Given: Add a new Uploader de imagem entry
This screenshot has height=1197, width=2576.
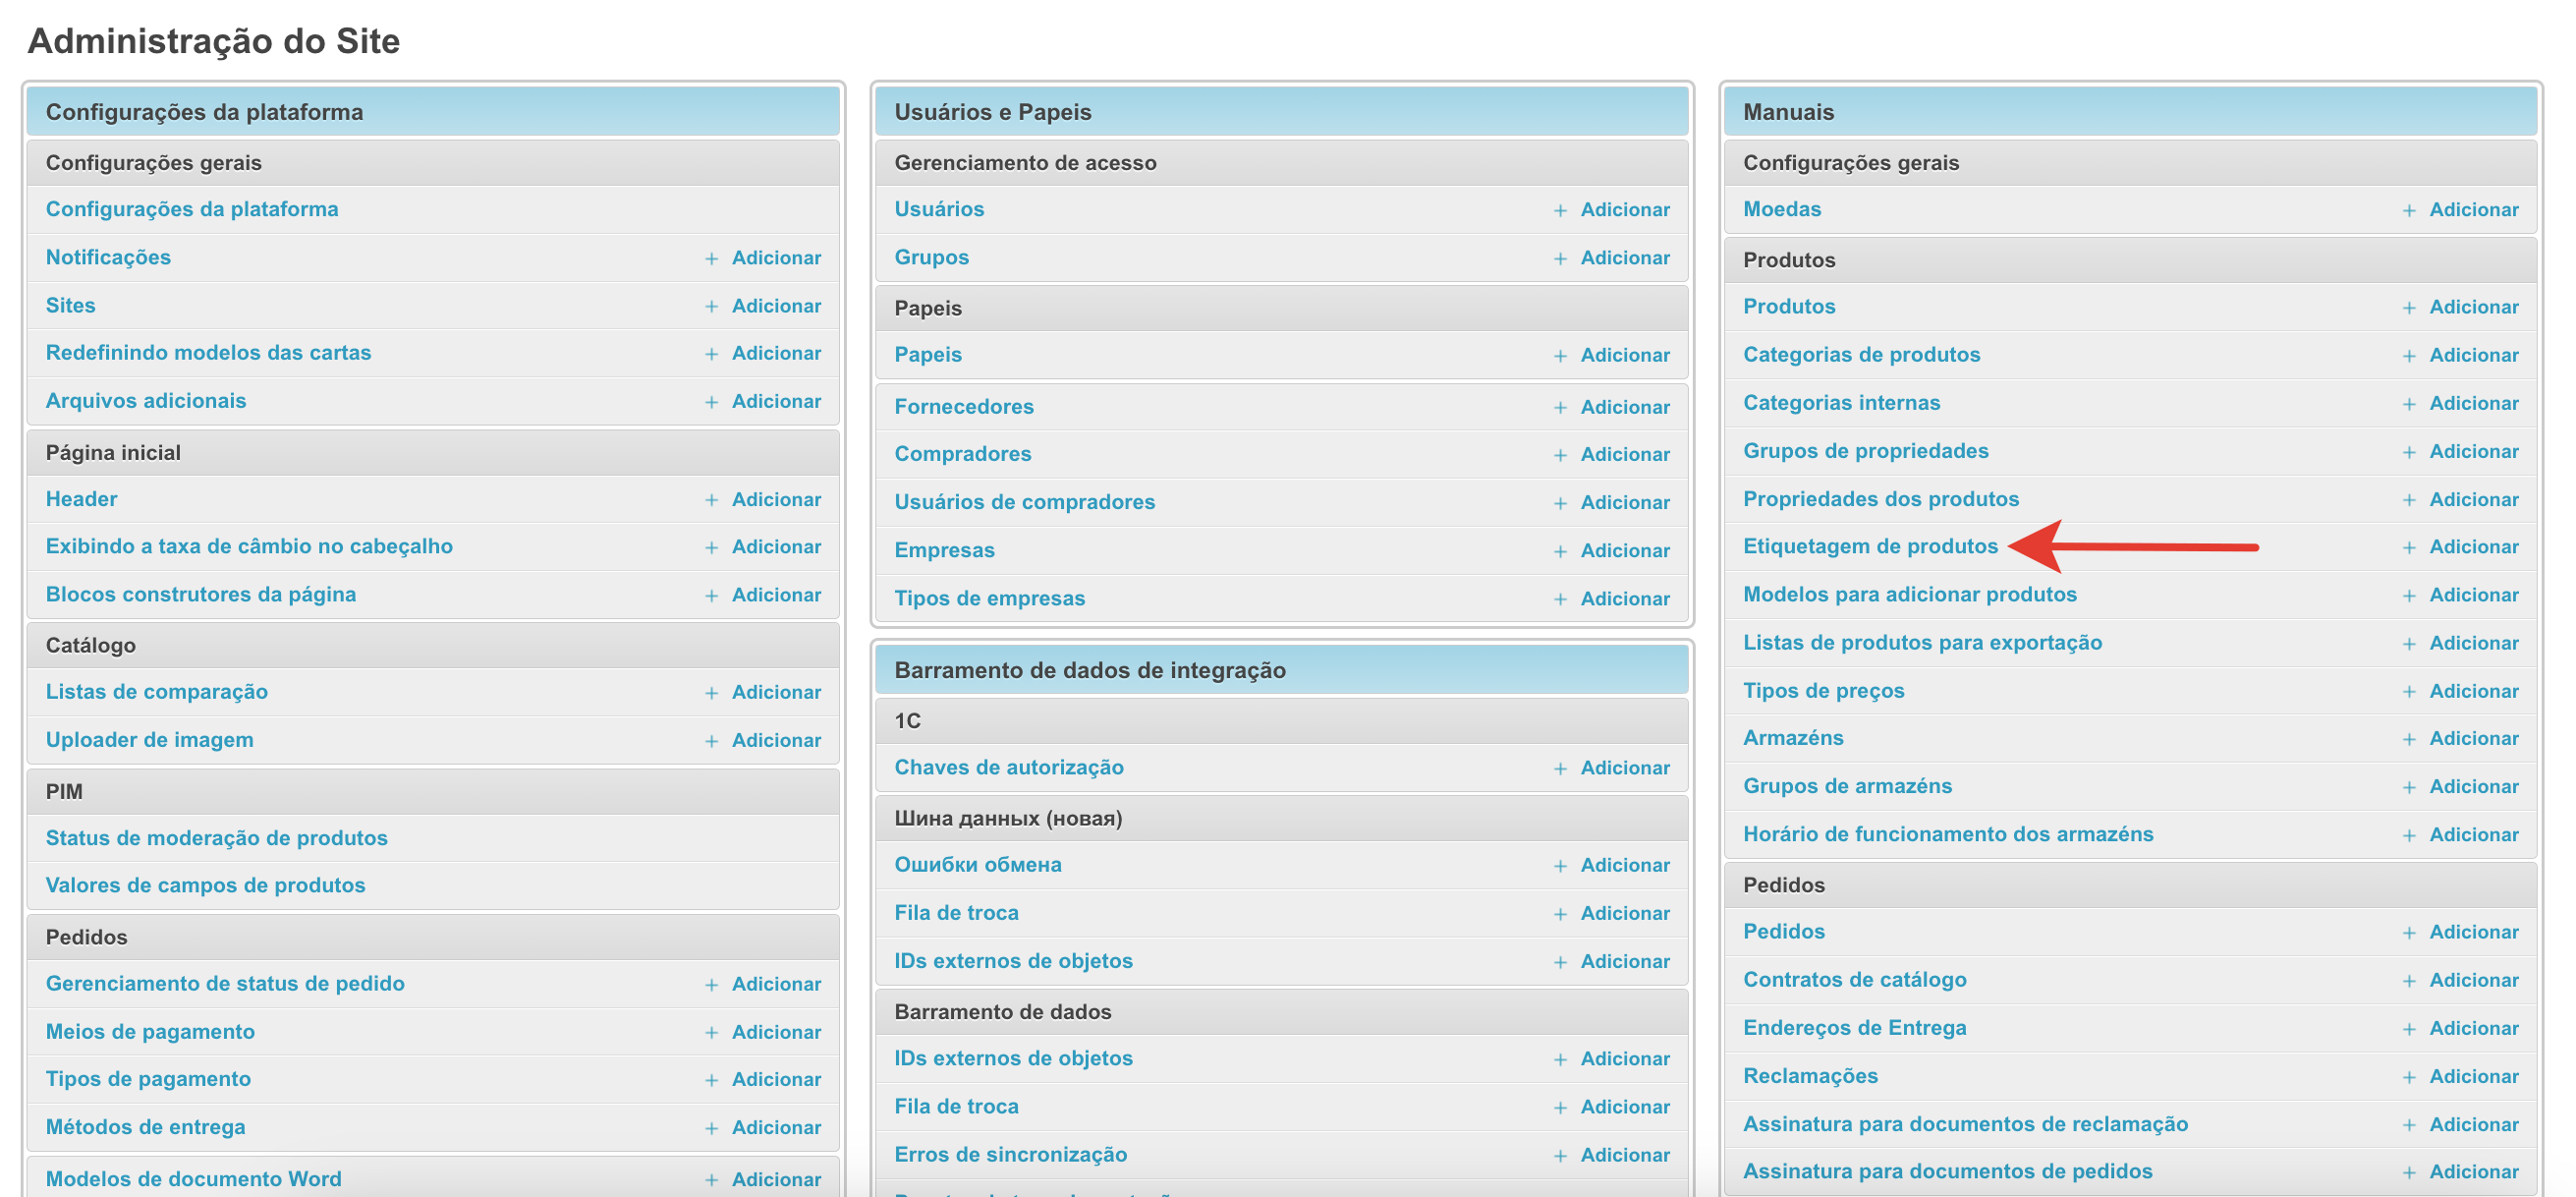Looking at the screenshot, I should [x=775, y=740].
